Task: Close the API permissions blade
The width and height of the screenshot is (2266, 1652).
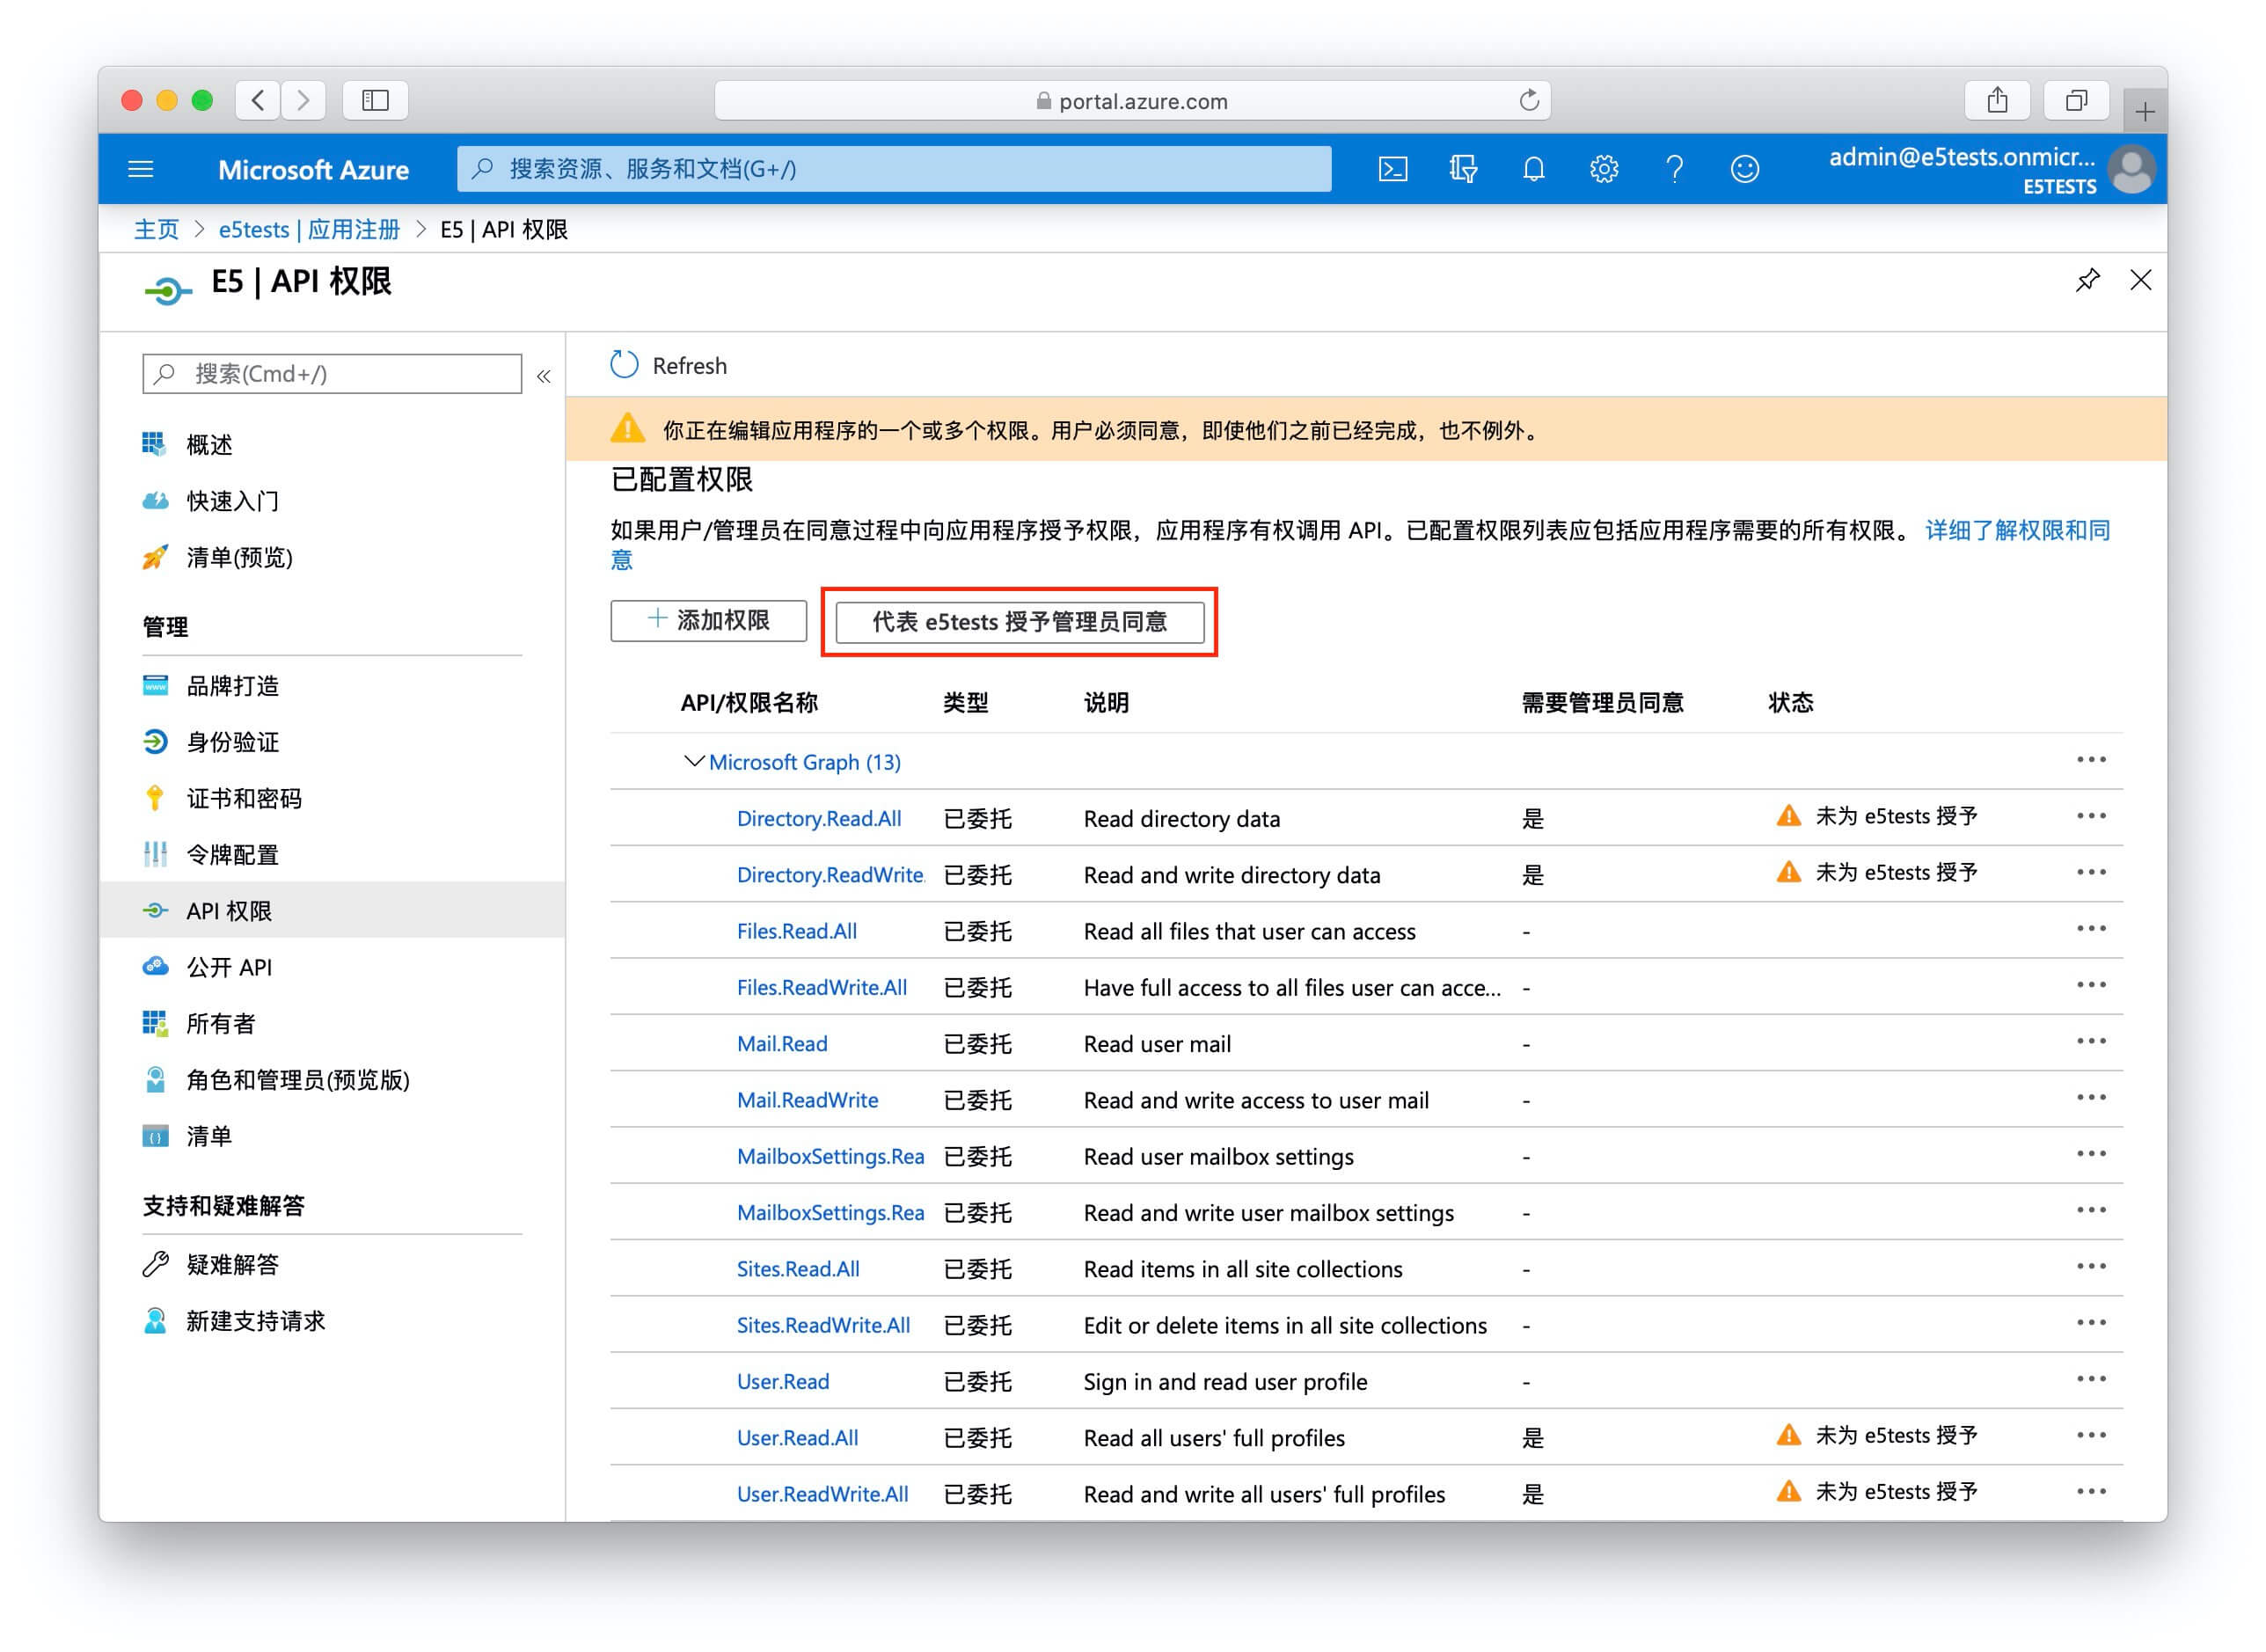Action: [2140, 280]
